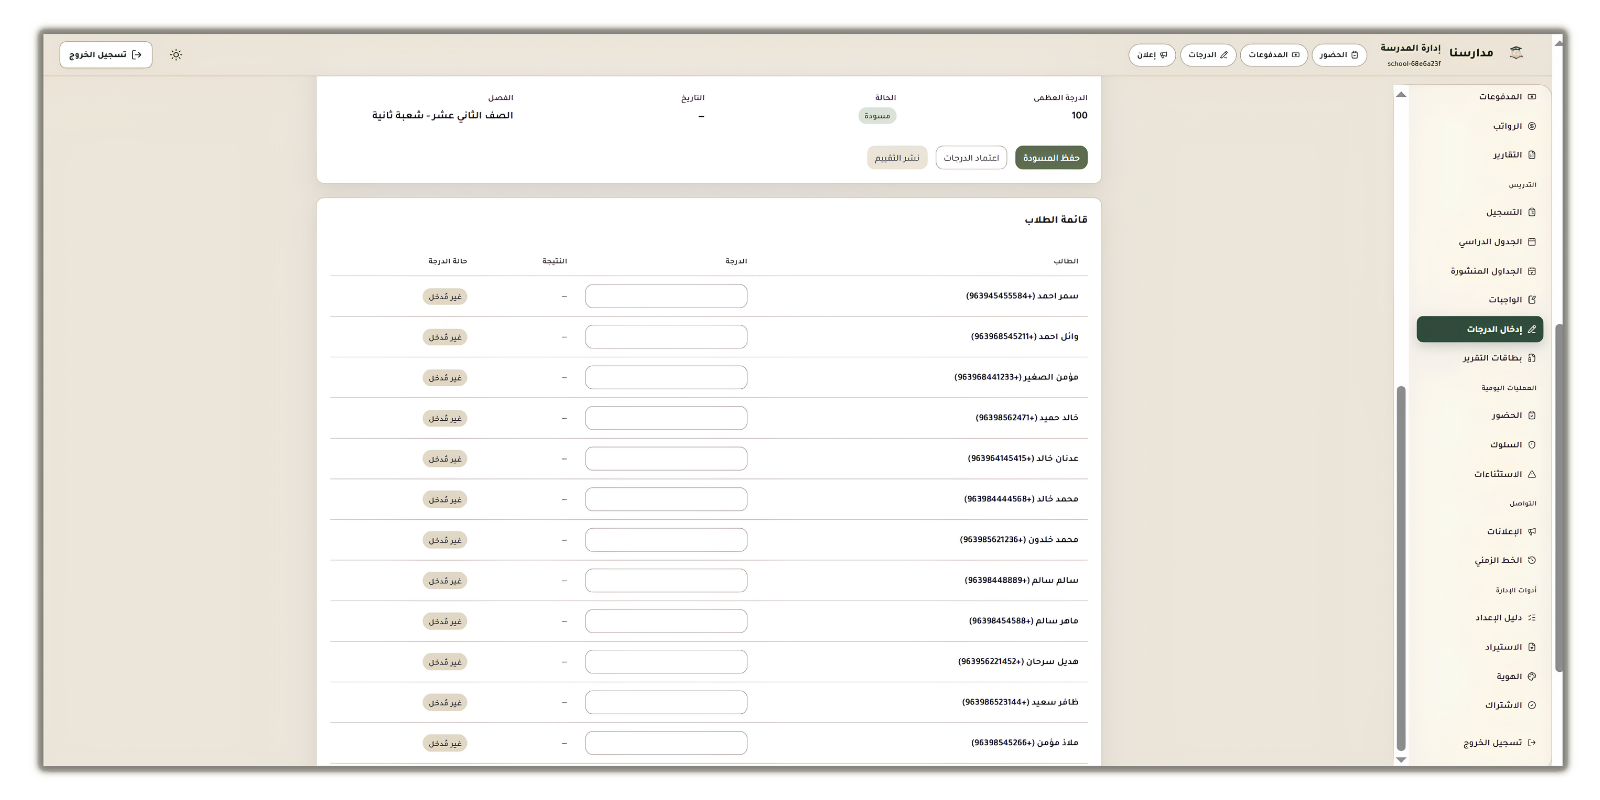Click grade input for خالد حميد
Viewport: 1600px width, 800px height.
[x=666, y=418]
